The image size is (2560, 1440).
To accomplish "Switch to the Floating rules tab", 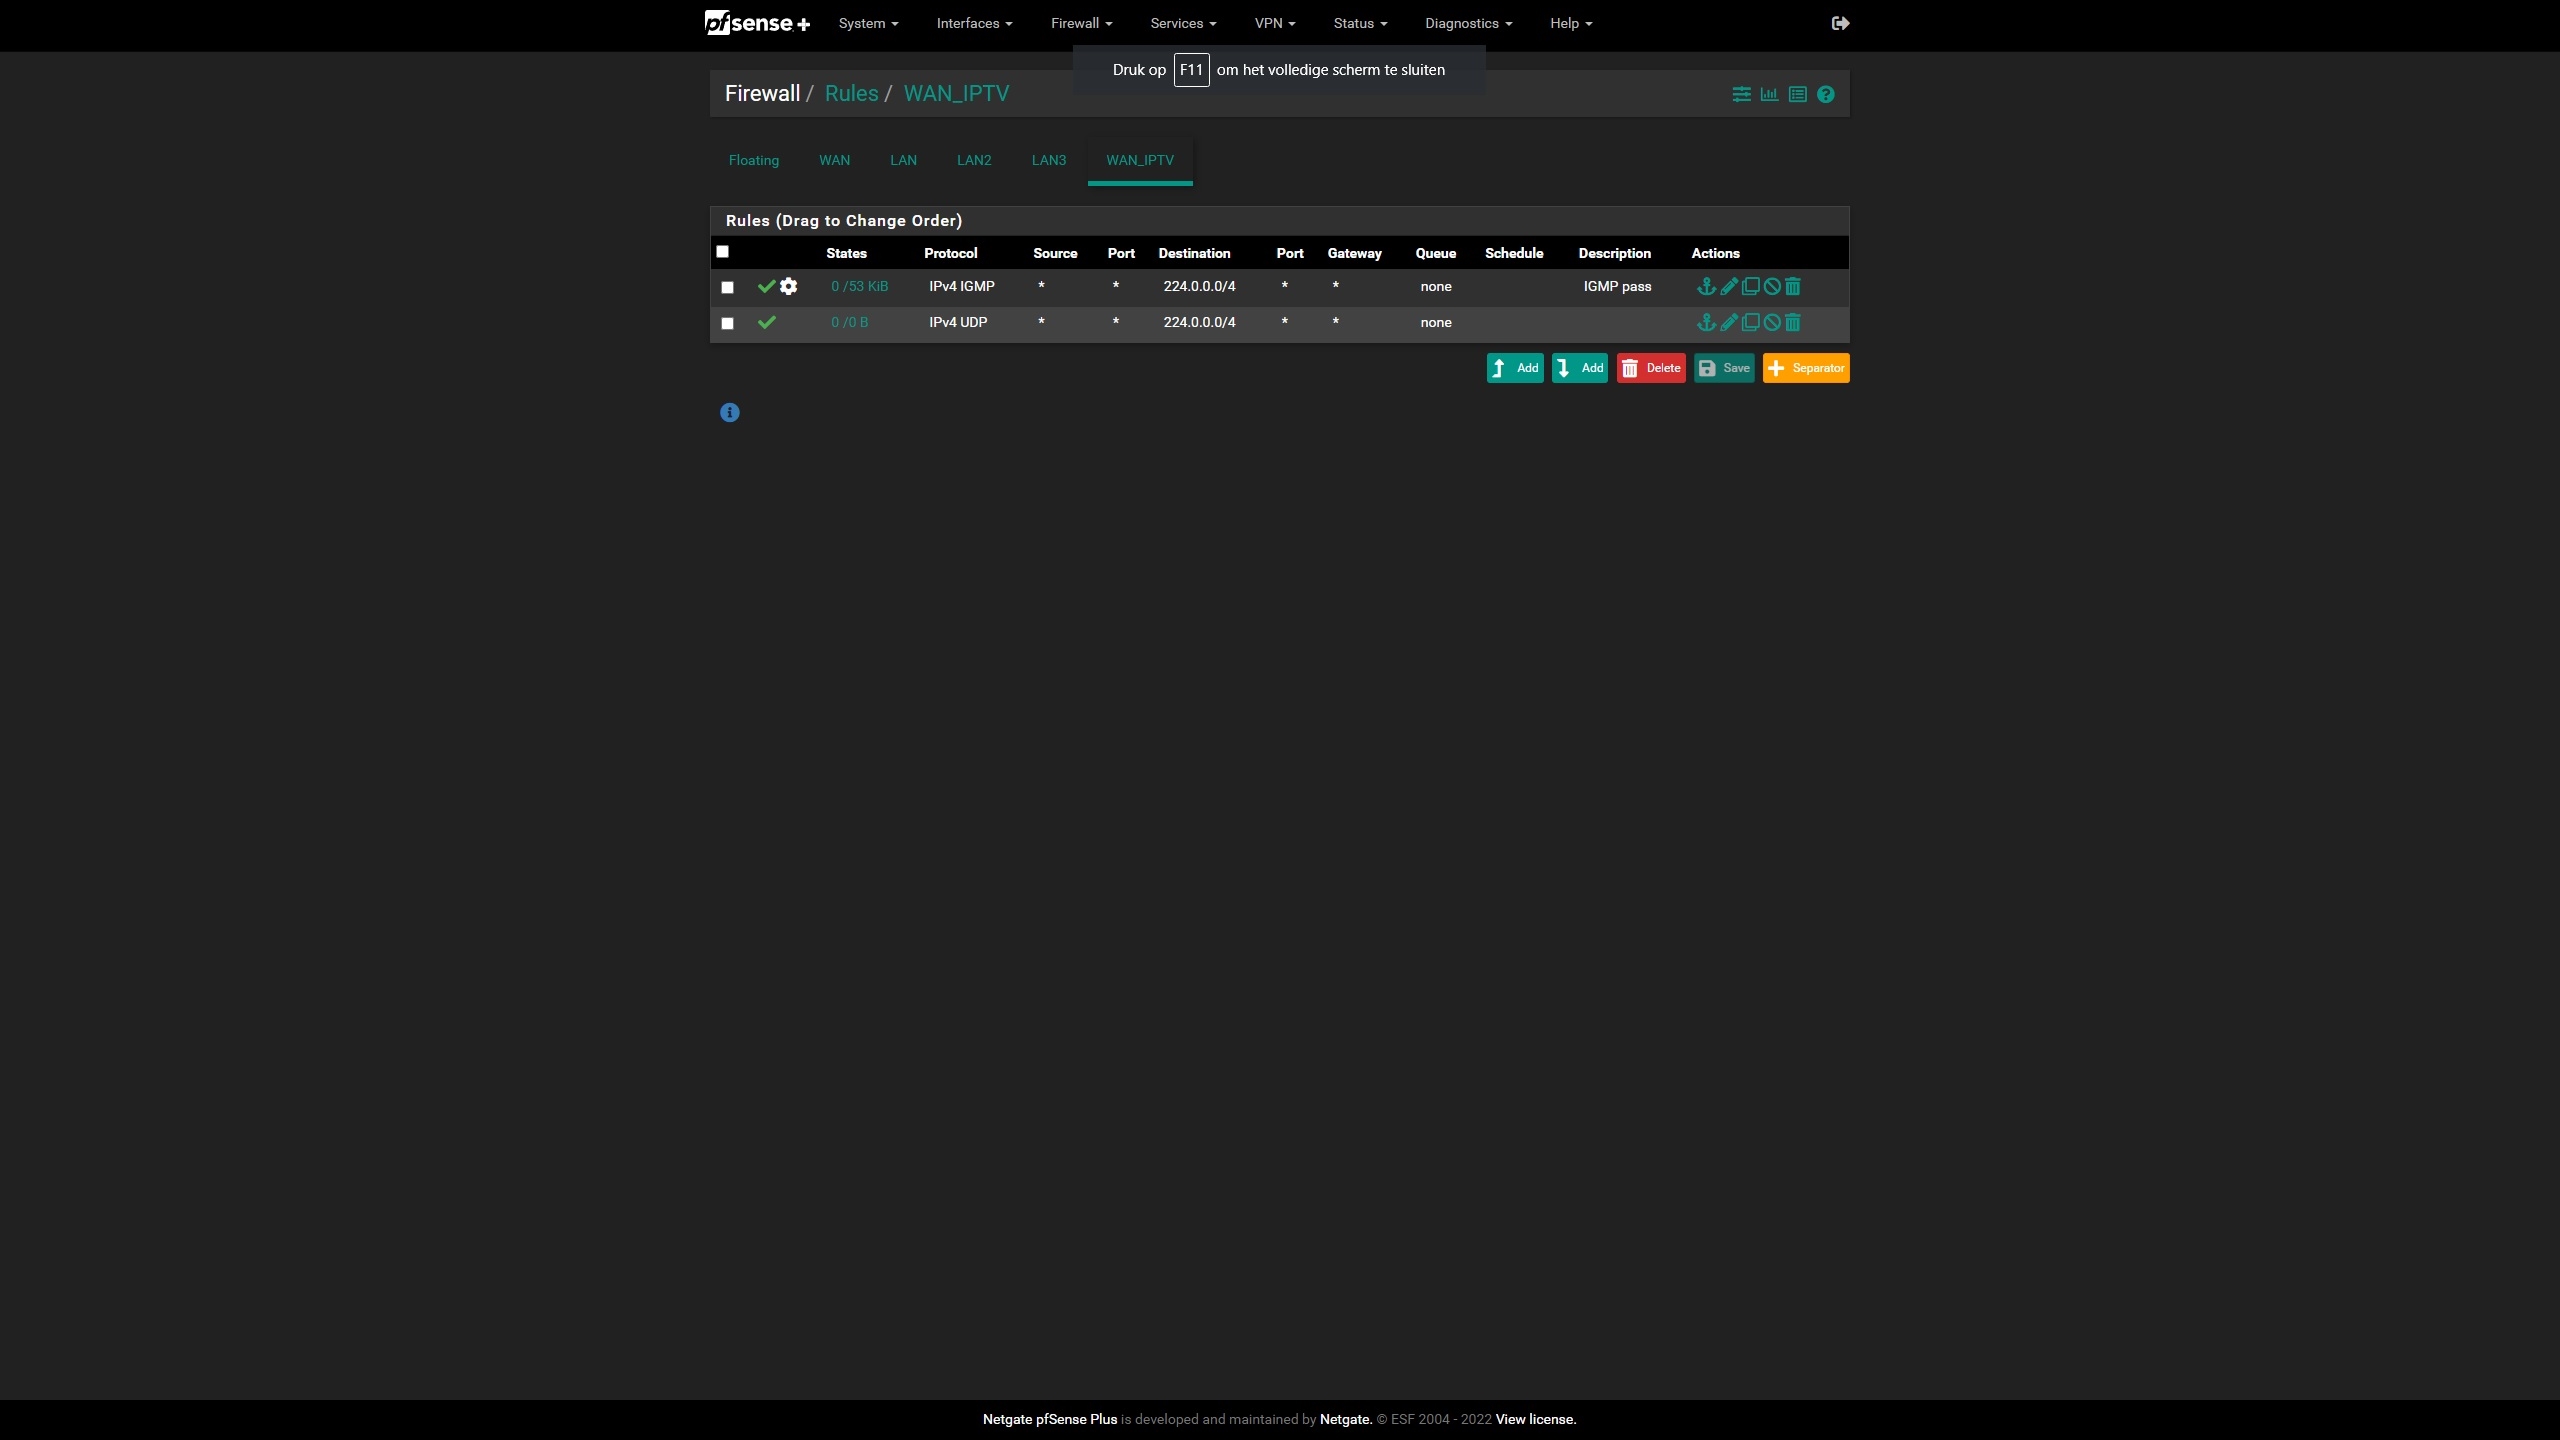I will pyautogui.click(x=754, y=161).
